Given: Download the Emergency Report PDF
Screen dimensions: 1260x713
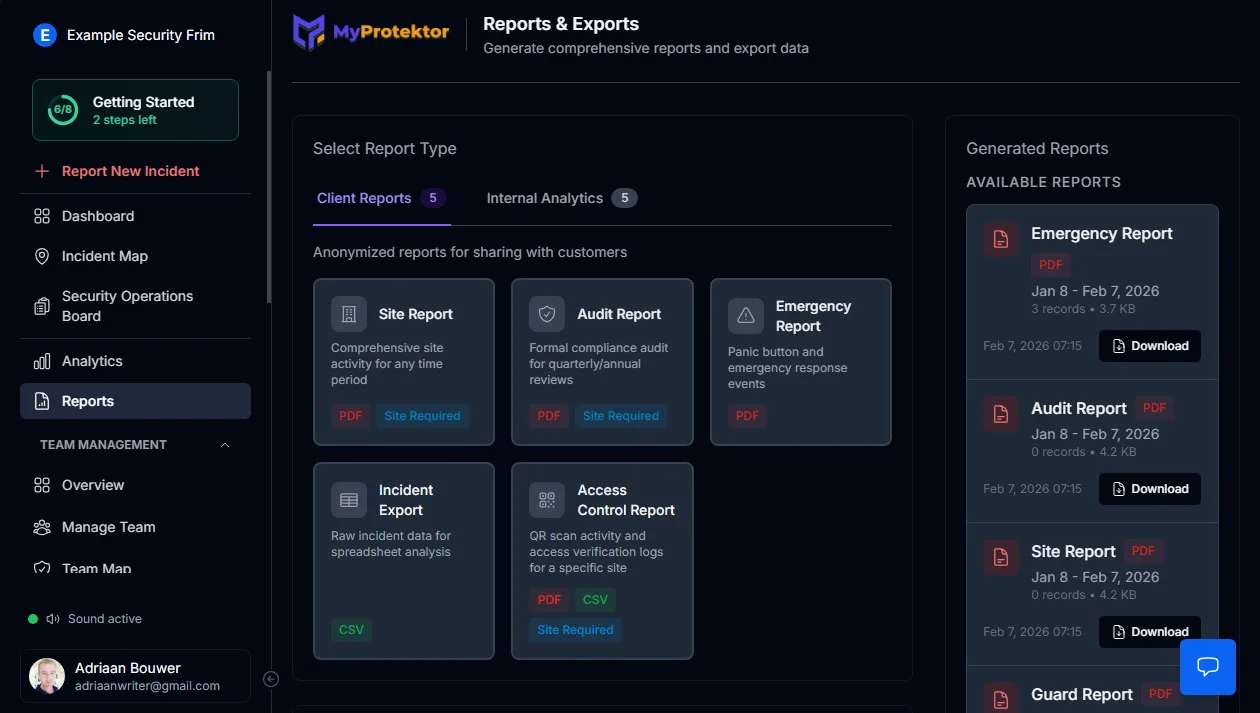Looking at the screenshot, I should tap(1149, 346).
